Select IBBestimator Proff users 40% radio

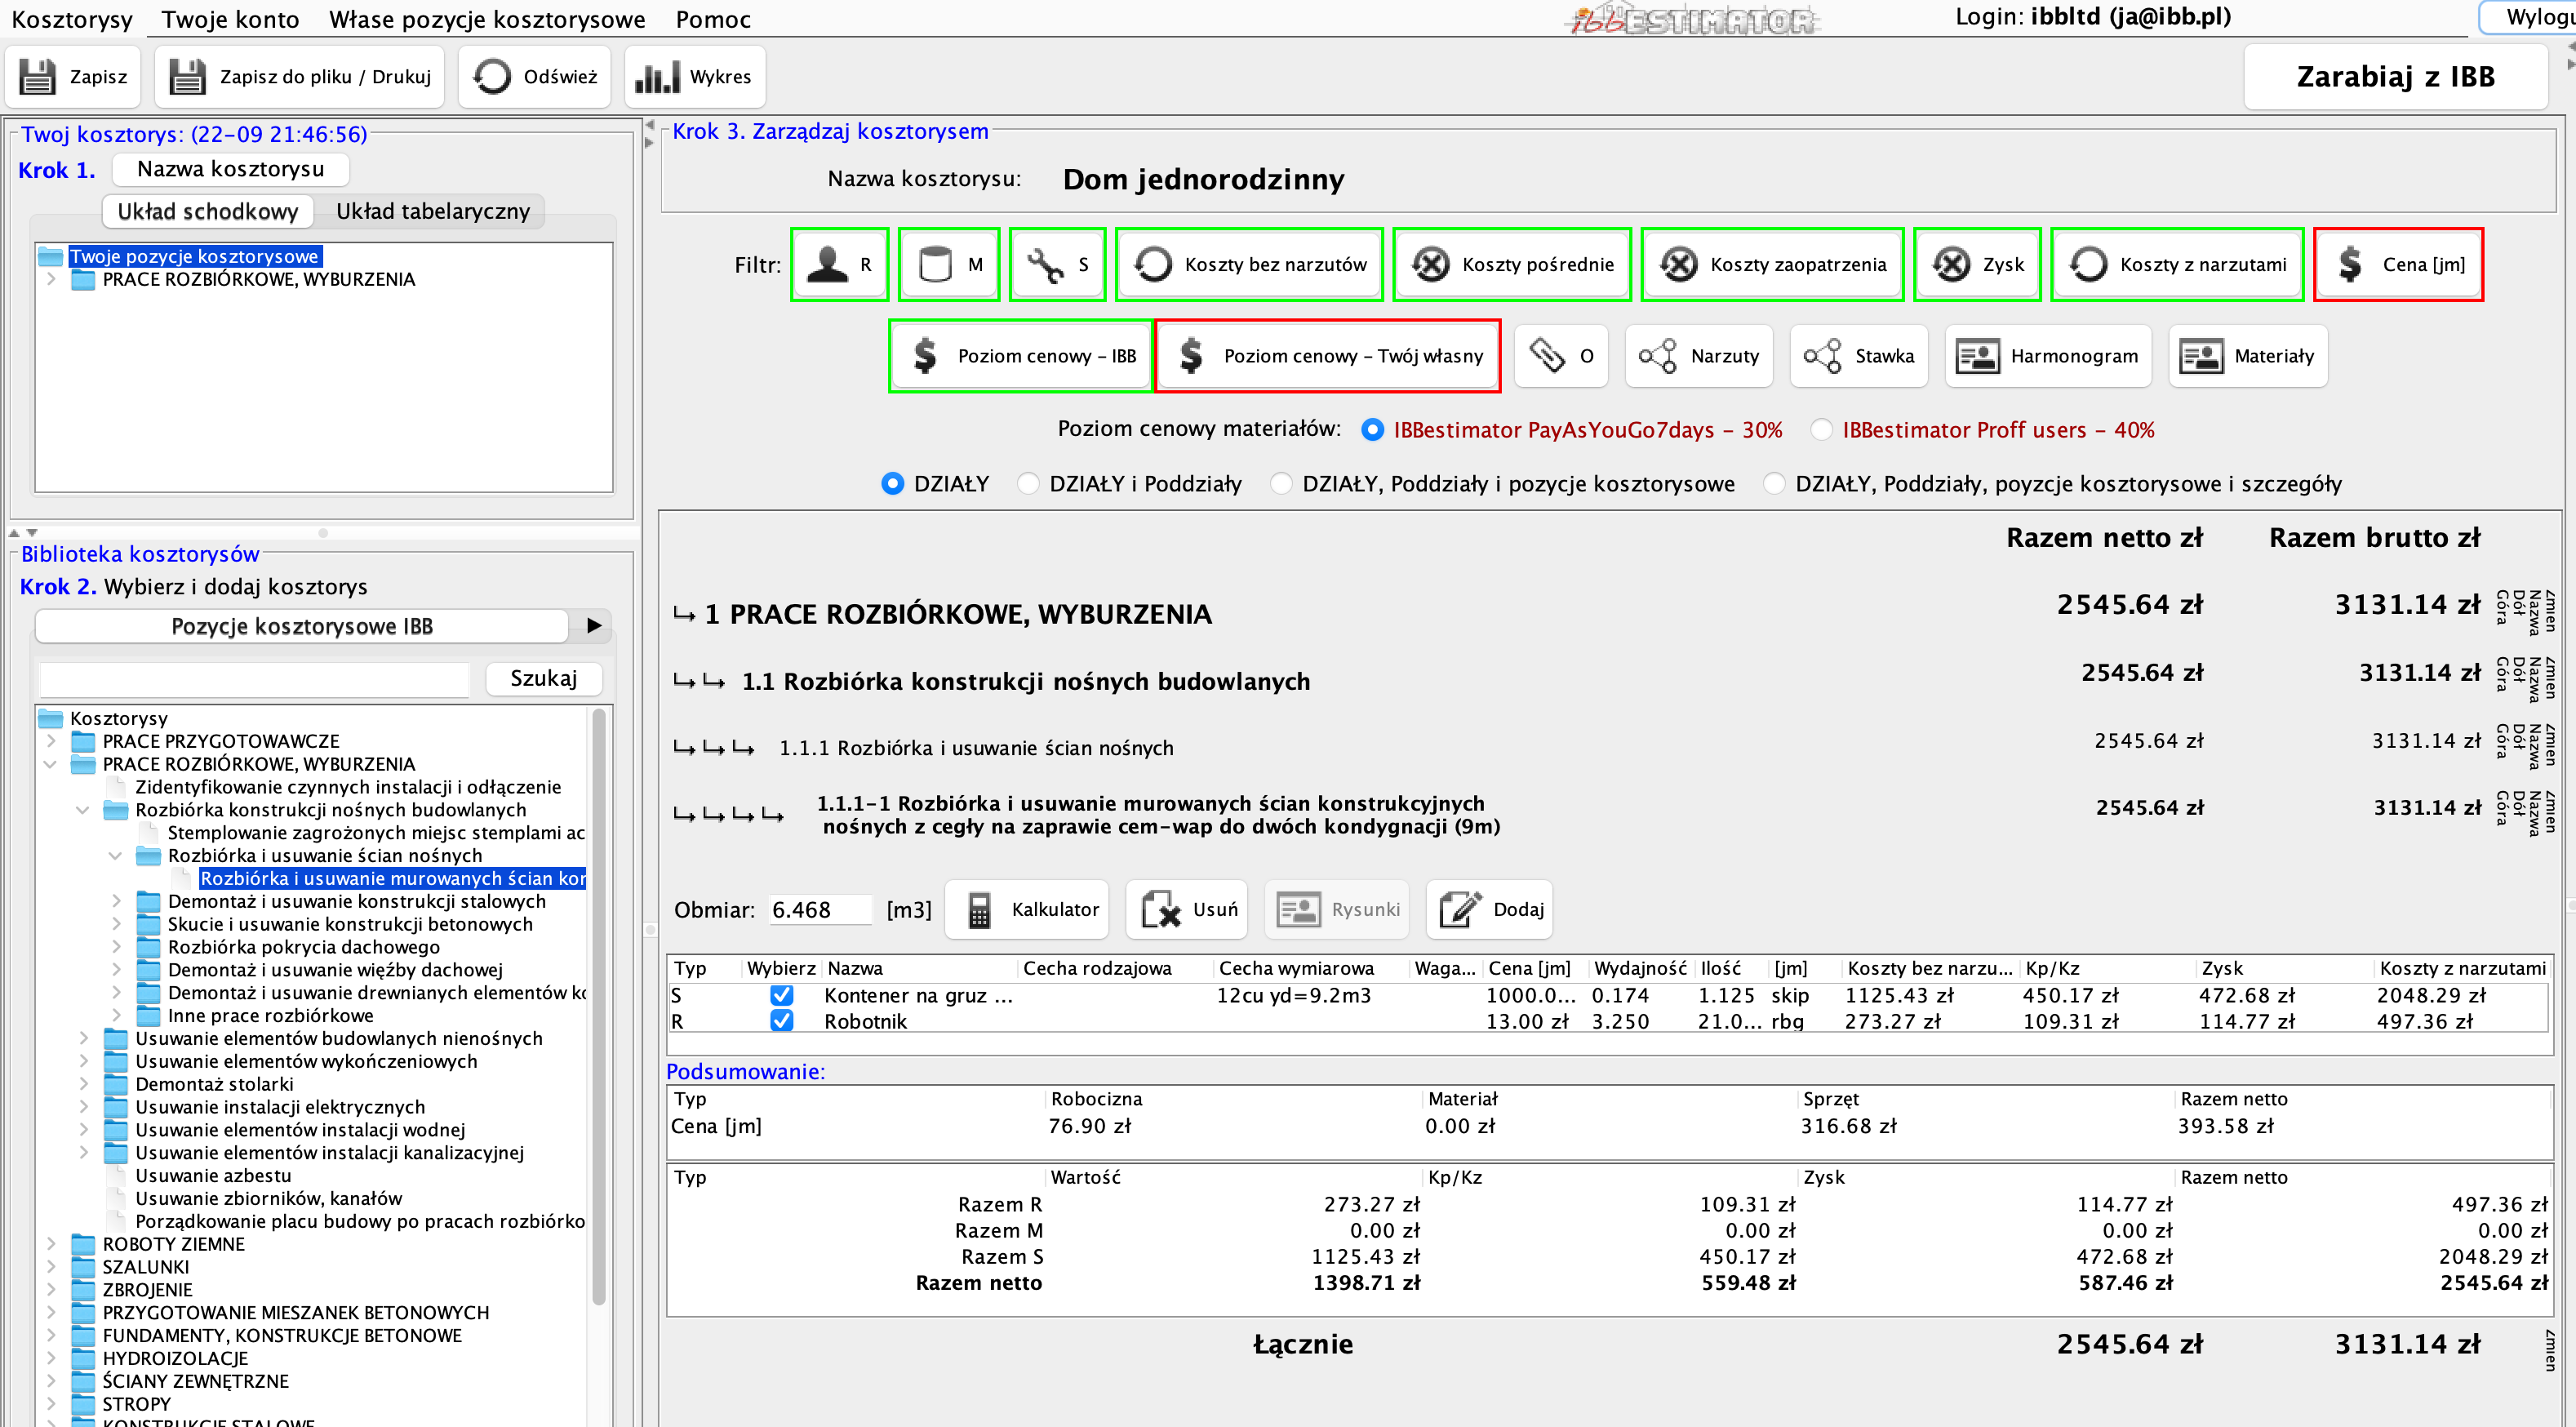click(x=1822, y=430)
